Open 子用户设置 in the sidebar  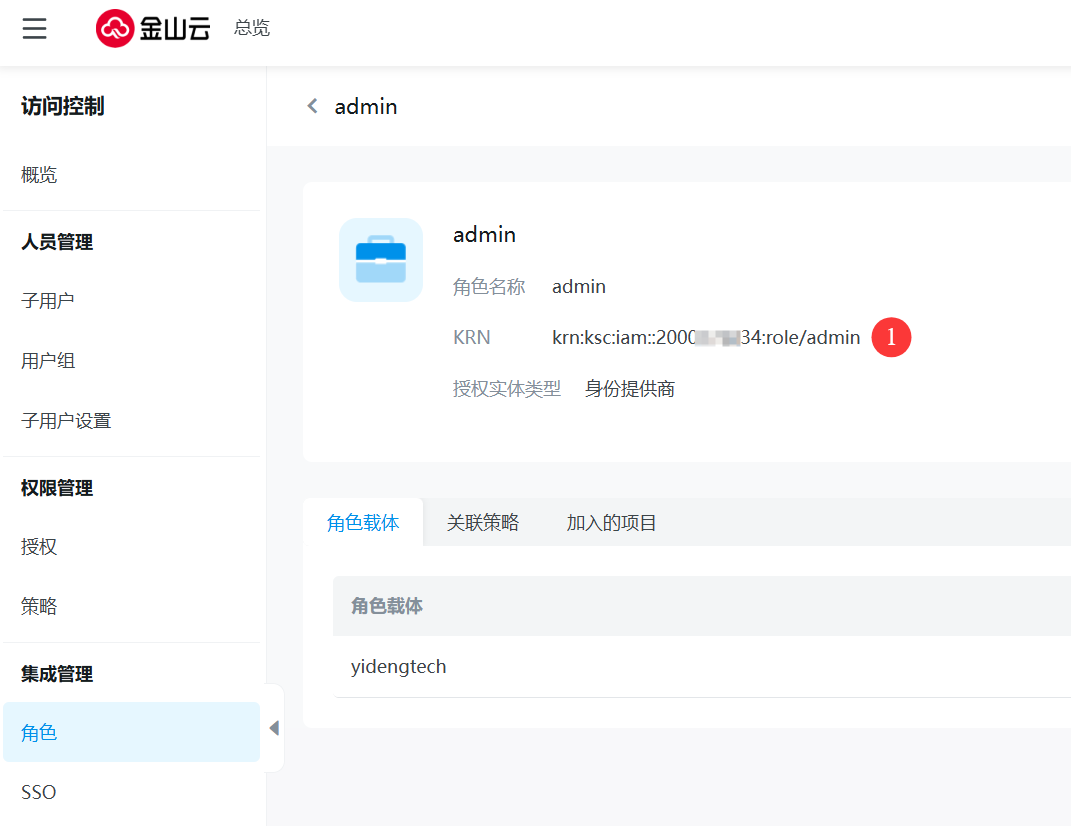click(x=66, y=421)
